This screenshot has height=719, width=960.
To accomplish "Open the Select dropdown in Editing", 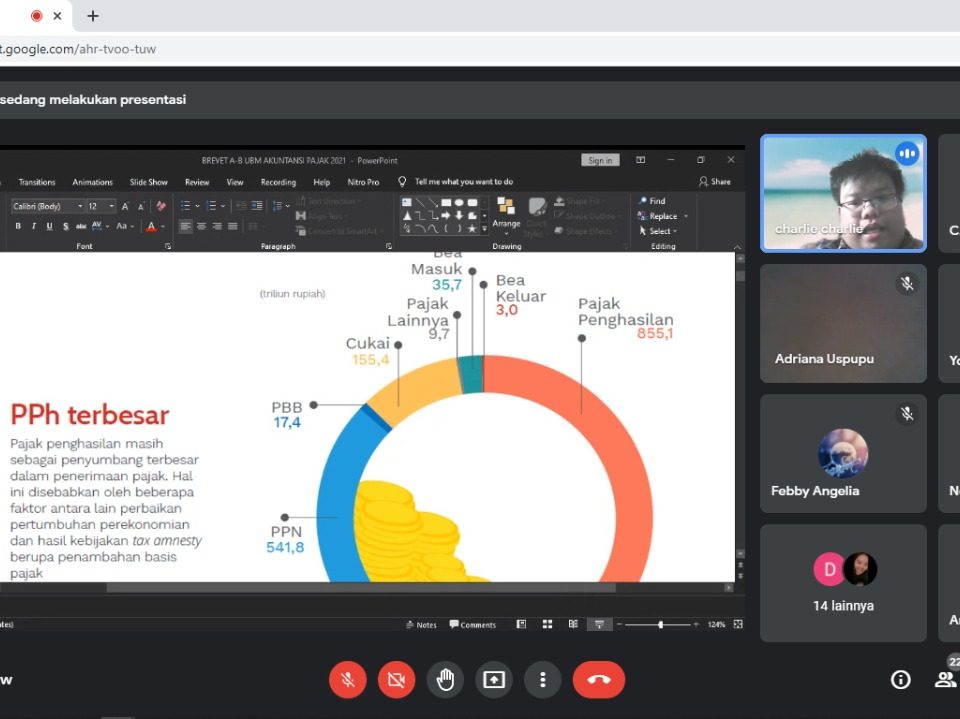I will [x=658, y=231].
